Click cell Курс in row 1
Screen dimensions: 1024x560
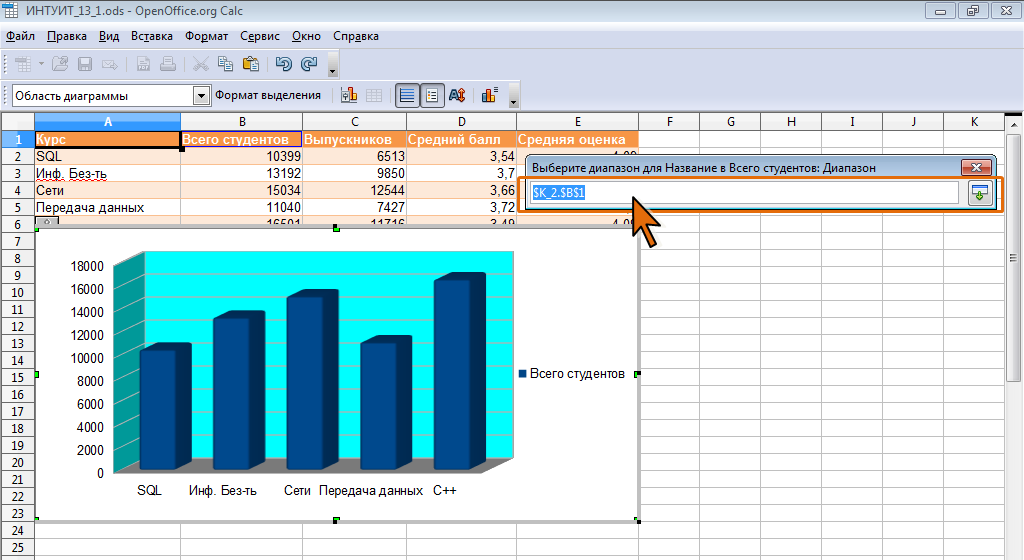107,139
